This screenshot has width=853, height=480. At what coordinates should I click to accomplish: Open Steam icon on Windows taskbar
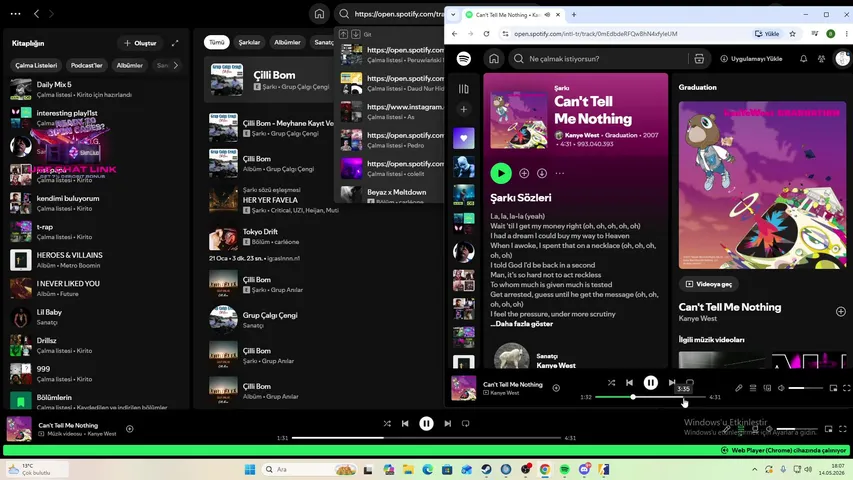coord(486,469)
